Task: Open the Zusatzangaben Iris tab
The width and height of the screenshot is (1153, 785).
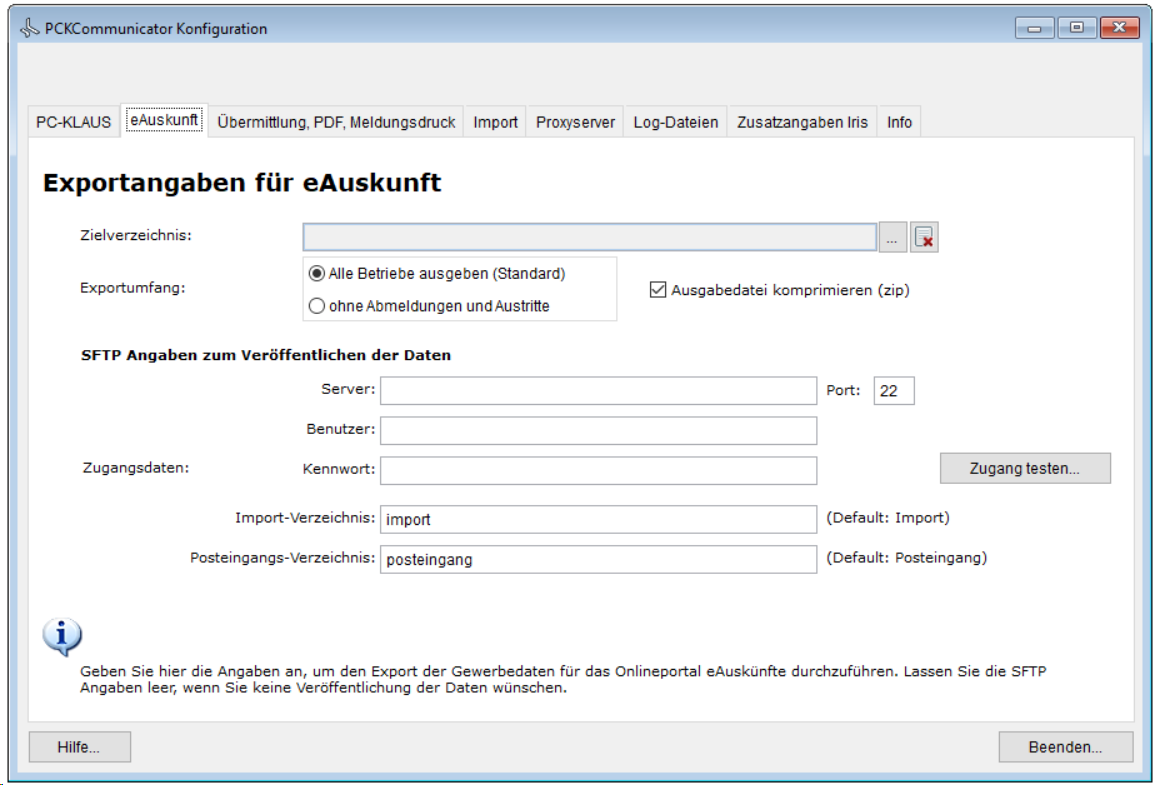Action: click(x=802, y=122)
